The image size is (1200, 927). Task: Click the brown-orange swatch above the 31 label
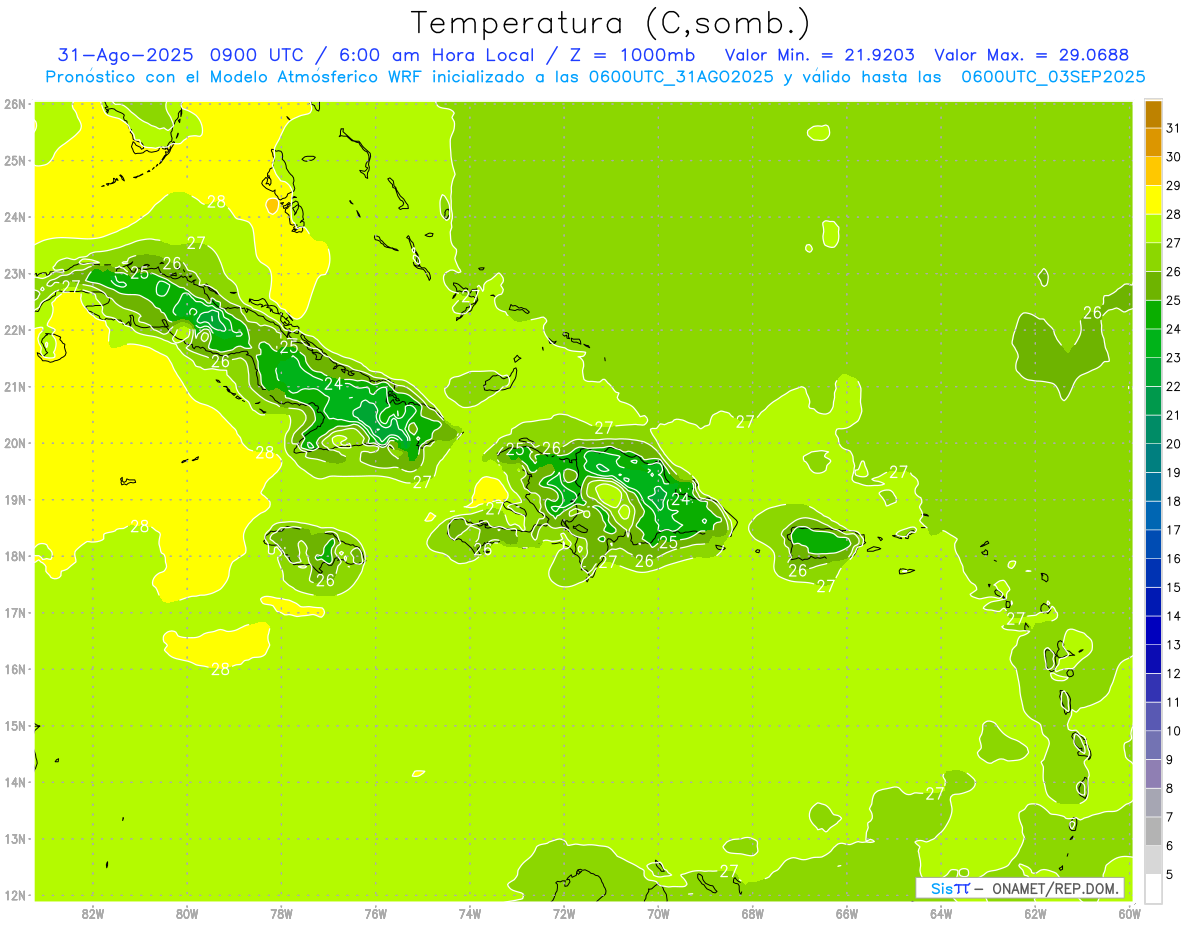pos(1153,114)
